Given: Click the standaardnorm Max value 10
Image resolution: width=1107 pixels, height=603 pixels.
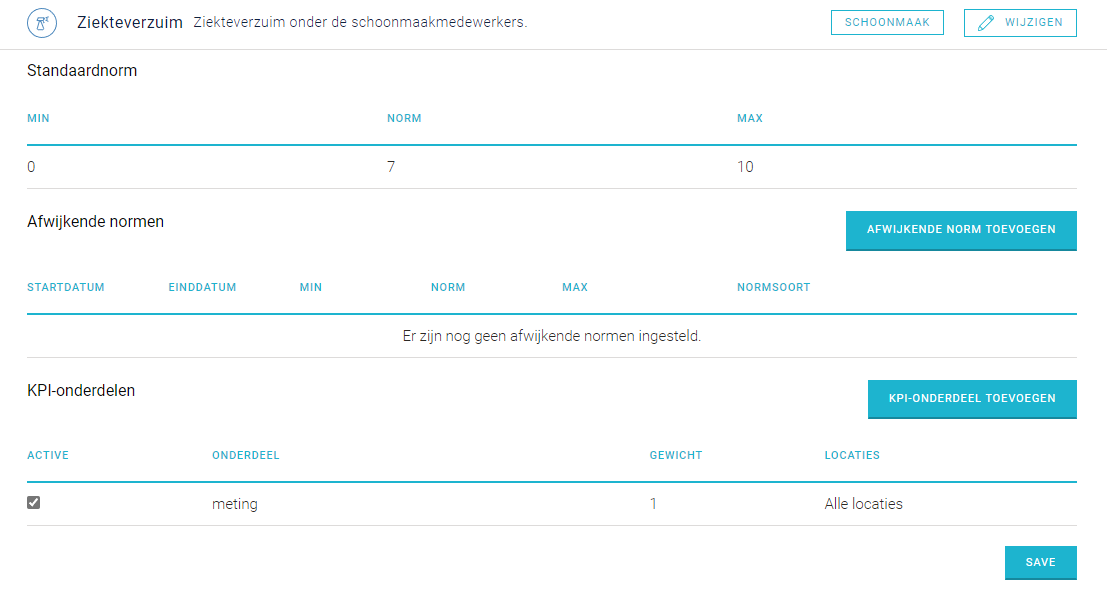Looking at the screenshot, I should [745, 167].
